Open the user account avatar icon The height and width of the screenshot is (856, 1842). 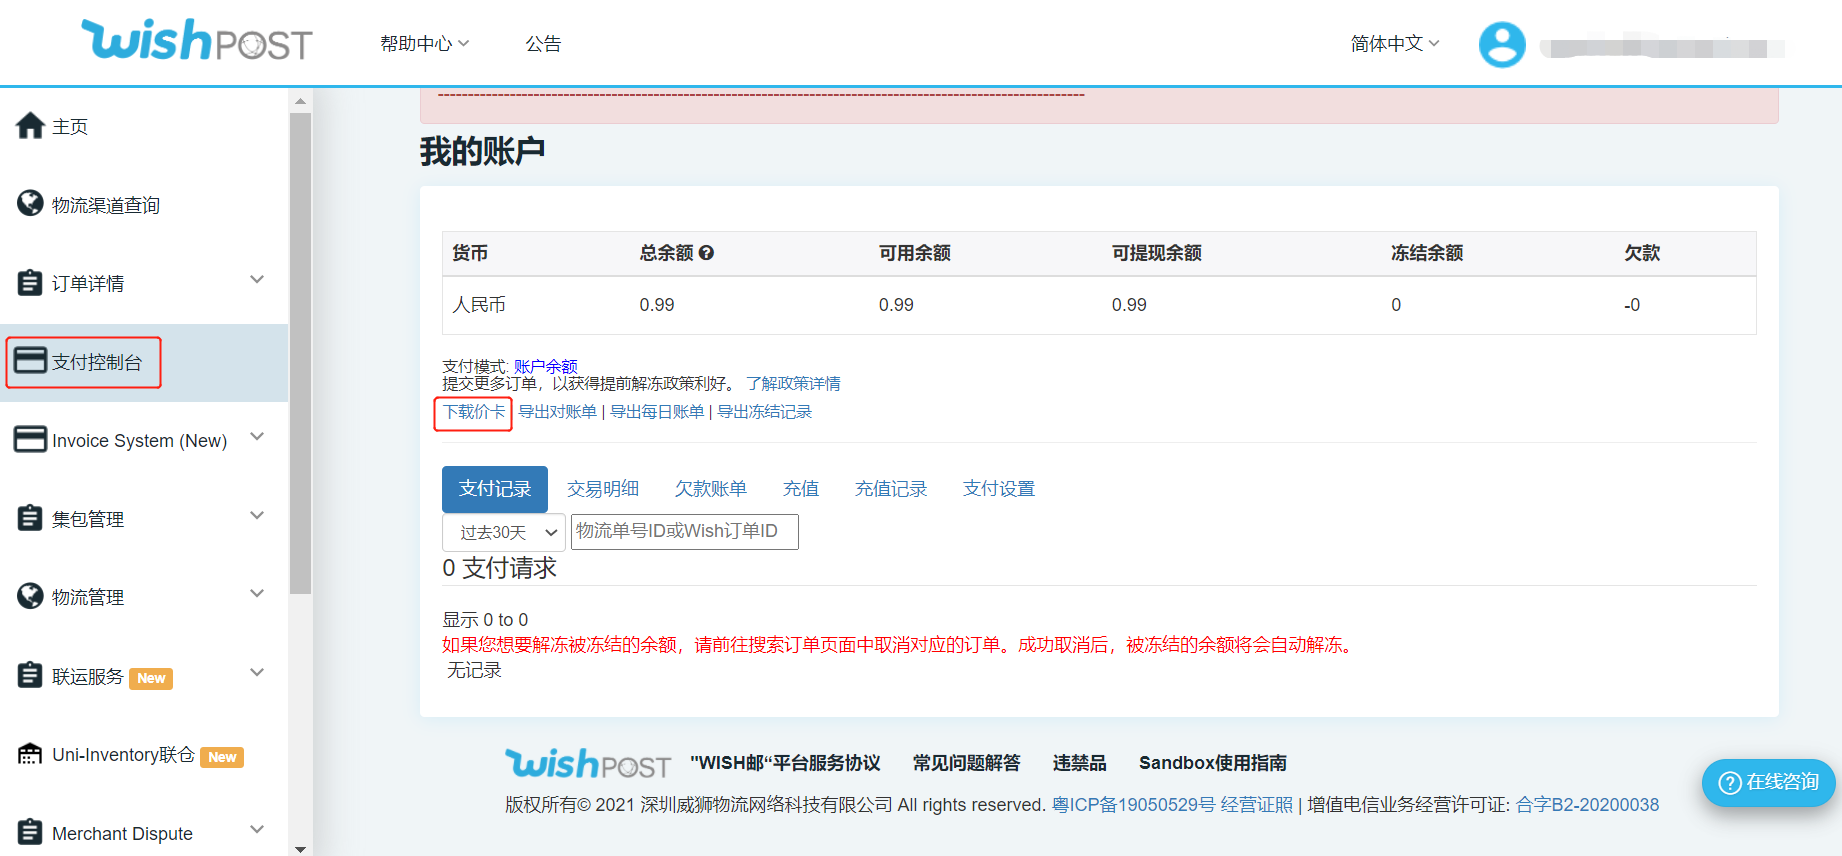(x=1502, y=45)
